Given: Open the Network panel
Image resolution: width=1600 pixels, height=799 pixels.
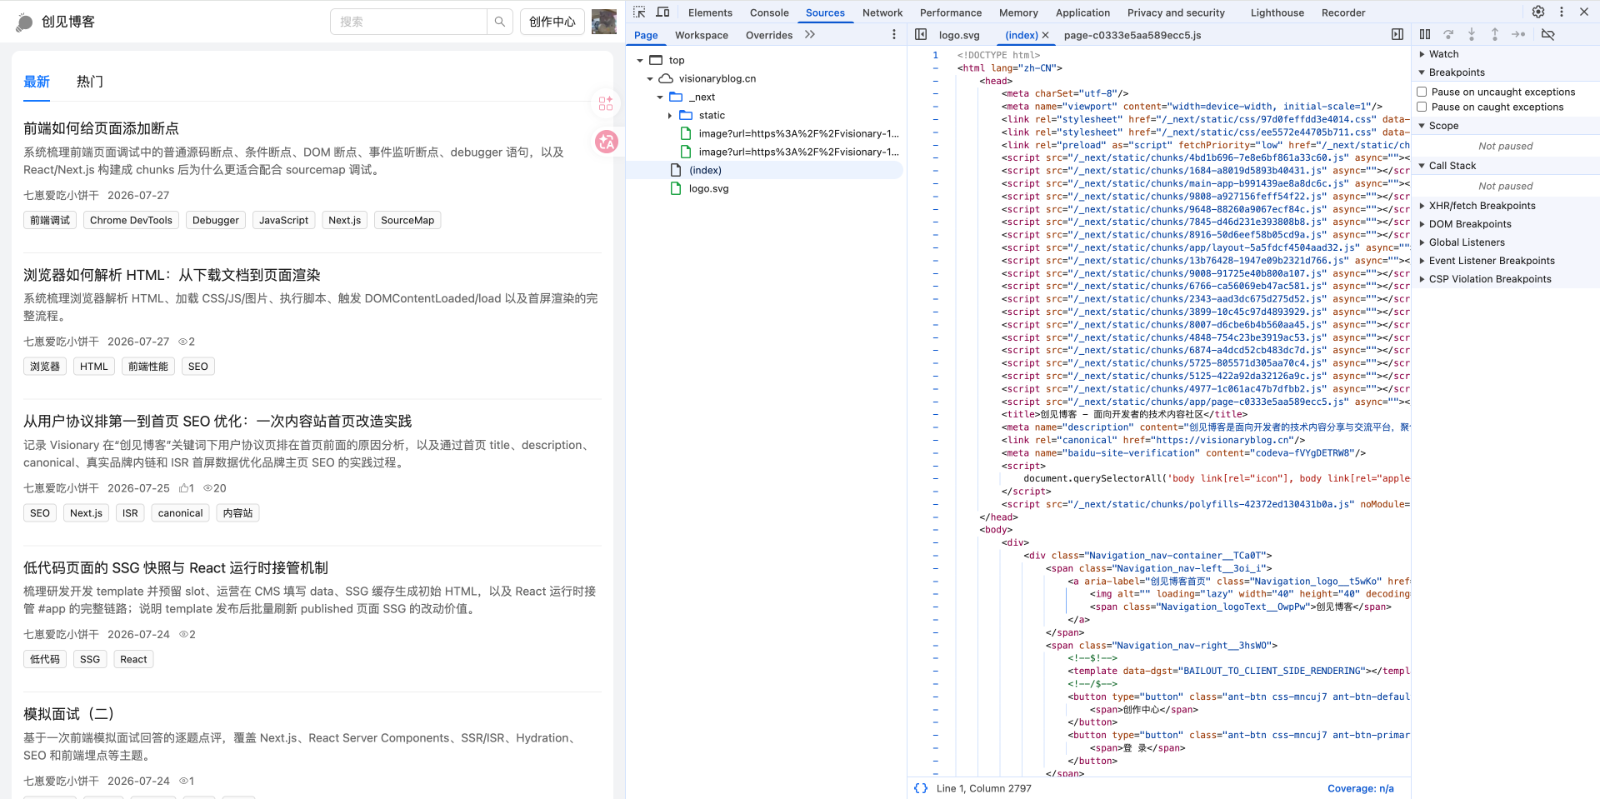Looking at the screenshot, I should pyautogui.click(x=882, y=13).
